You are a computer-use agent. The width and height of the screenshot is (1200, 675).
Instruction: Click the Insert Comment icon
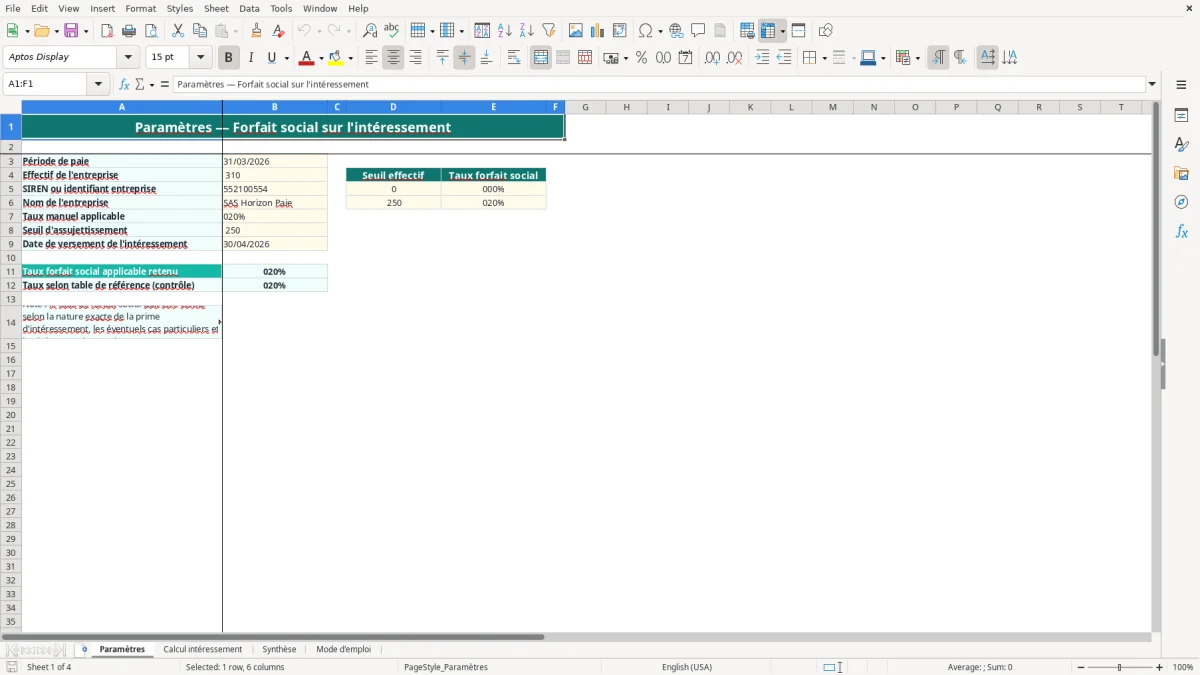point(698,31)
